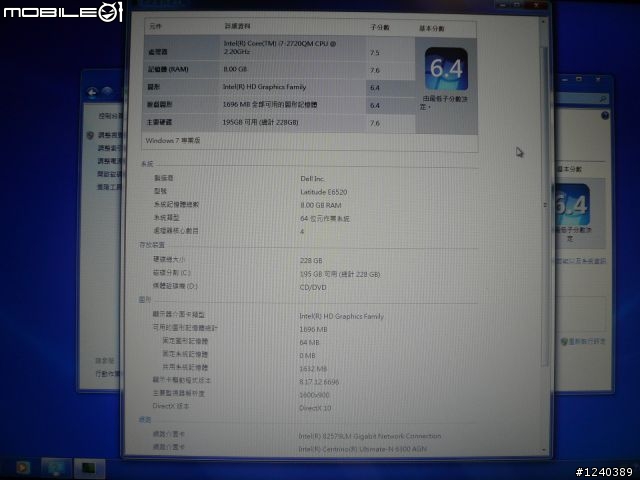Select the Control Panel taskbar button
640x480 pixels.
tap(57, 468)
